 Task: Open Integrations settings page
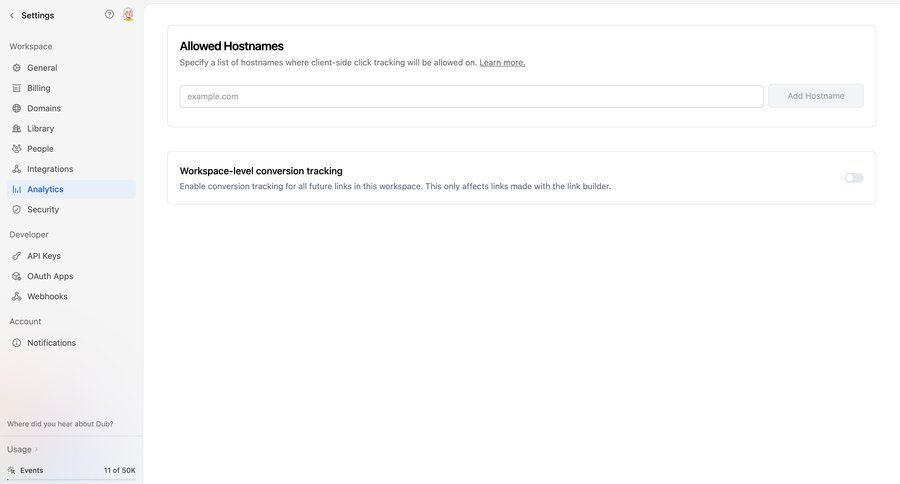[71, 169]
